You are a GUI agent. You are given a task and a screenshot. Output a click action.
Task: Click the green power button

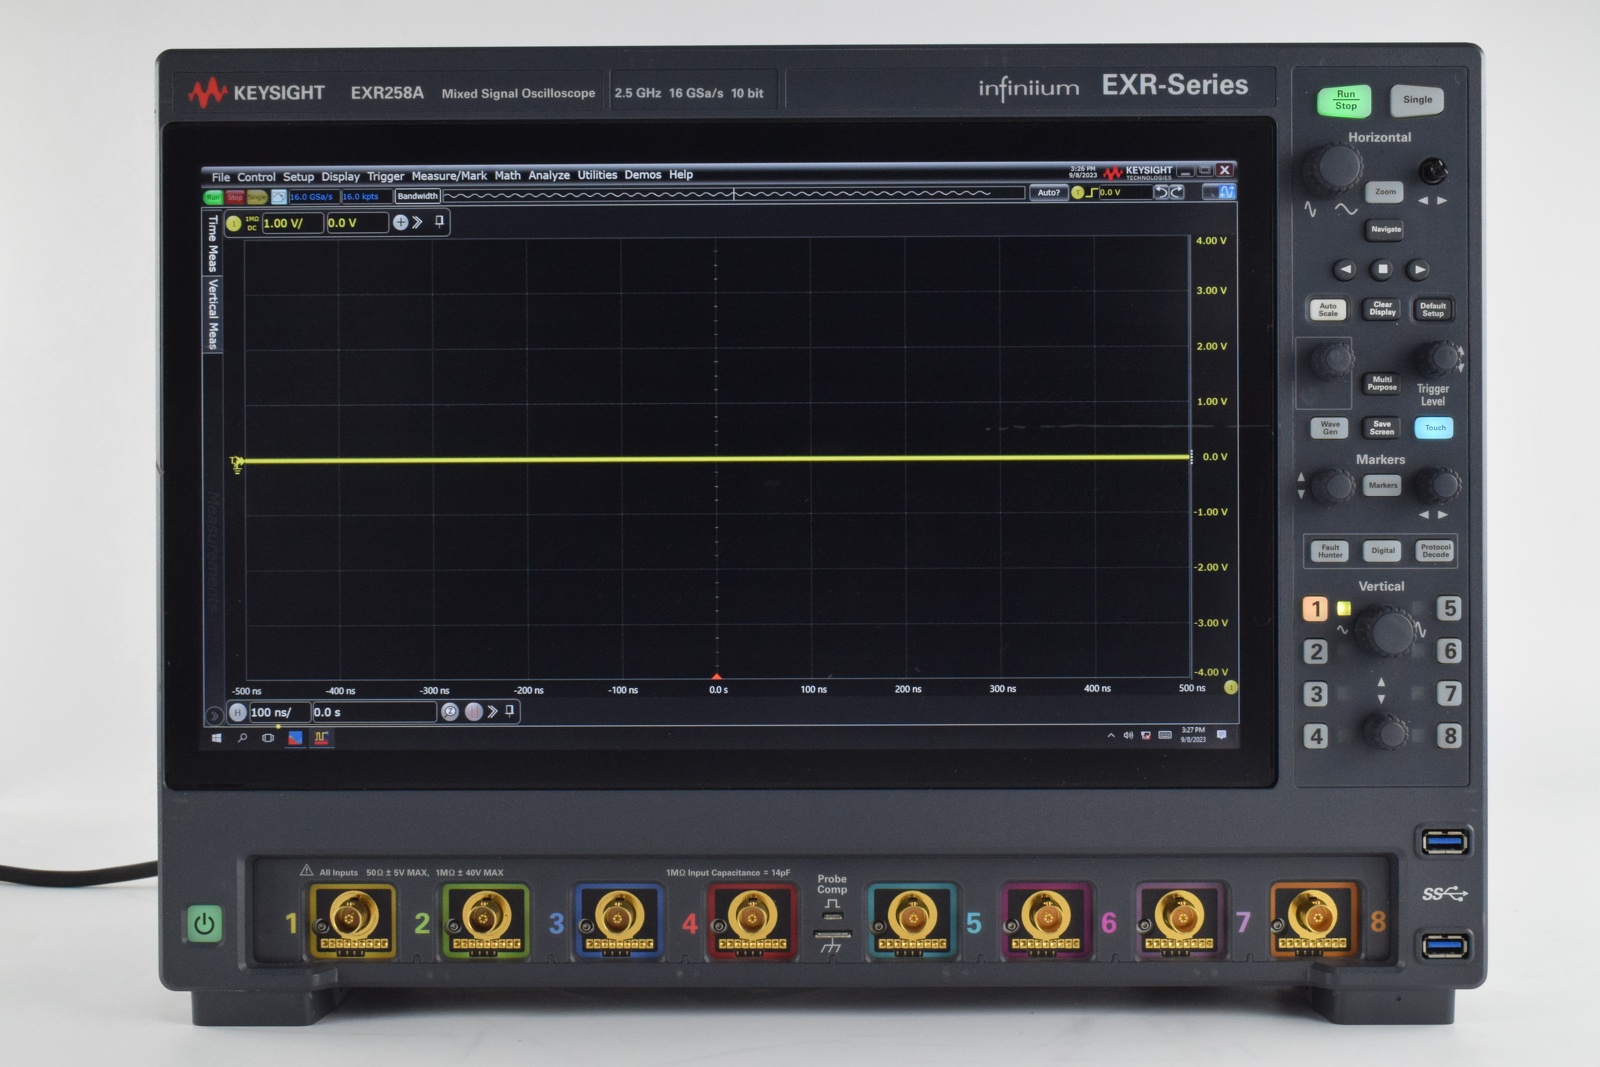tap(204, 924)
